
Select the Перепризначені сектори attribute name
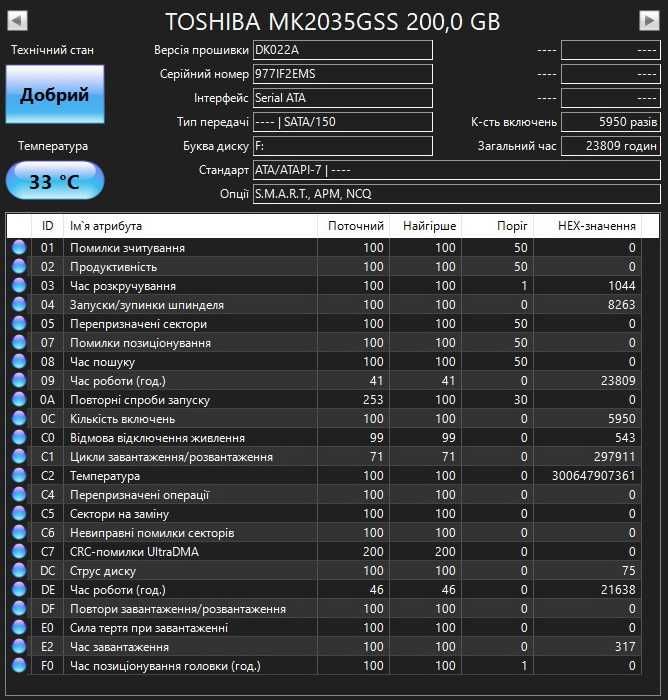(138, 324)
